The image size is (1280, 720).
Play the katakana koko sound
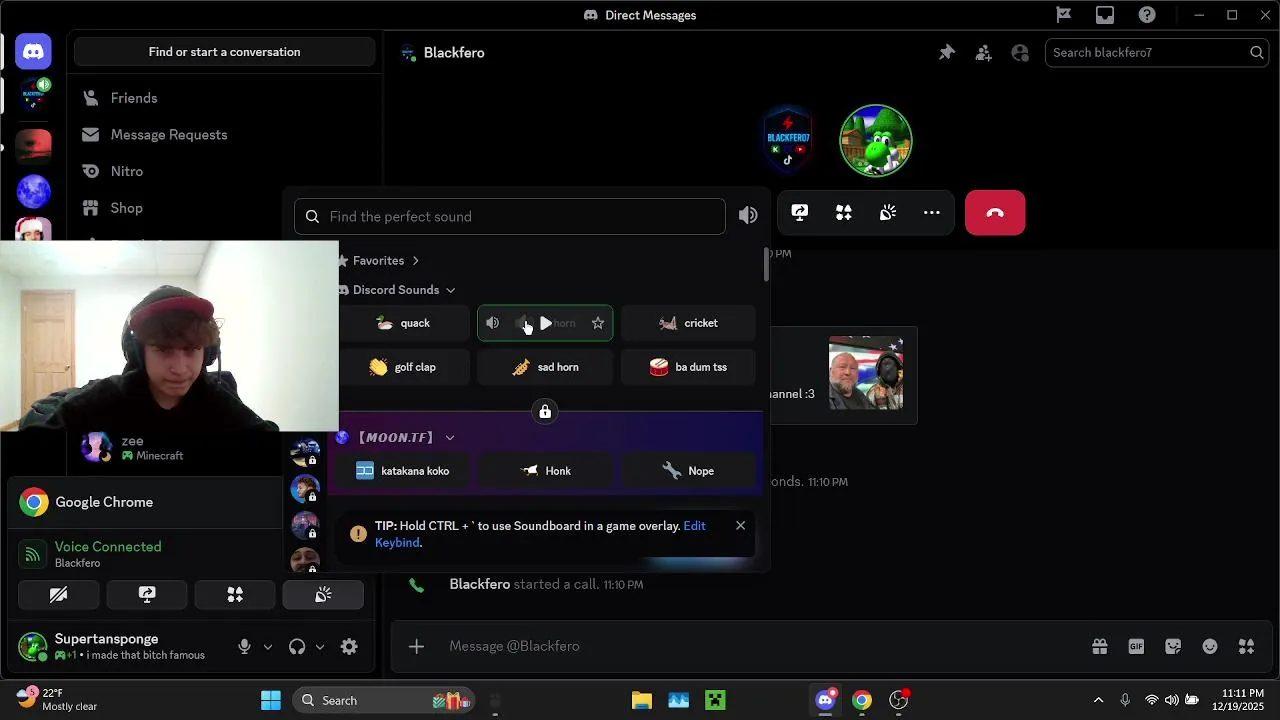[x=402, y=471]
